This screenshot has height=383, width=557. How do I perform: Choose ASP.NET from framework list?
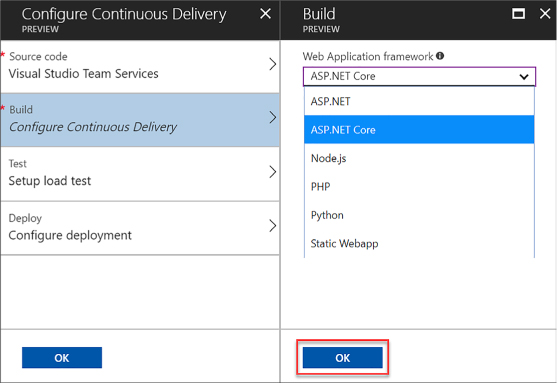419,101
